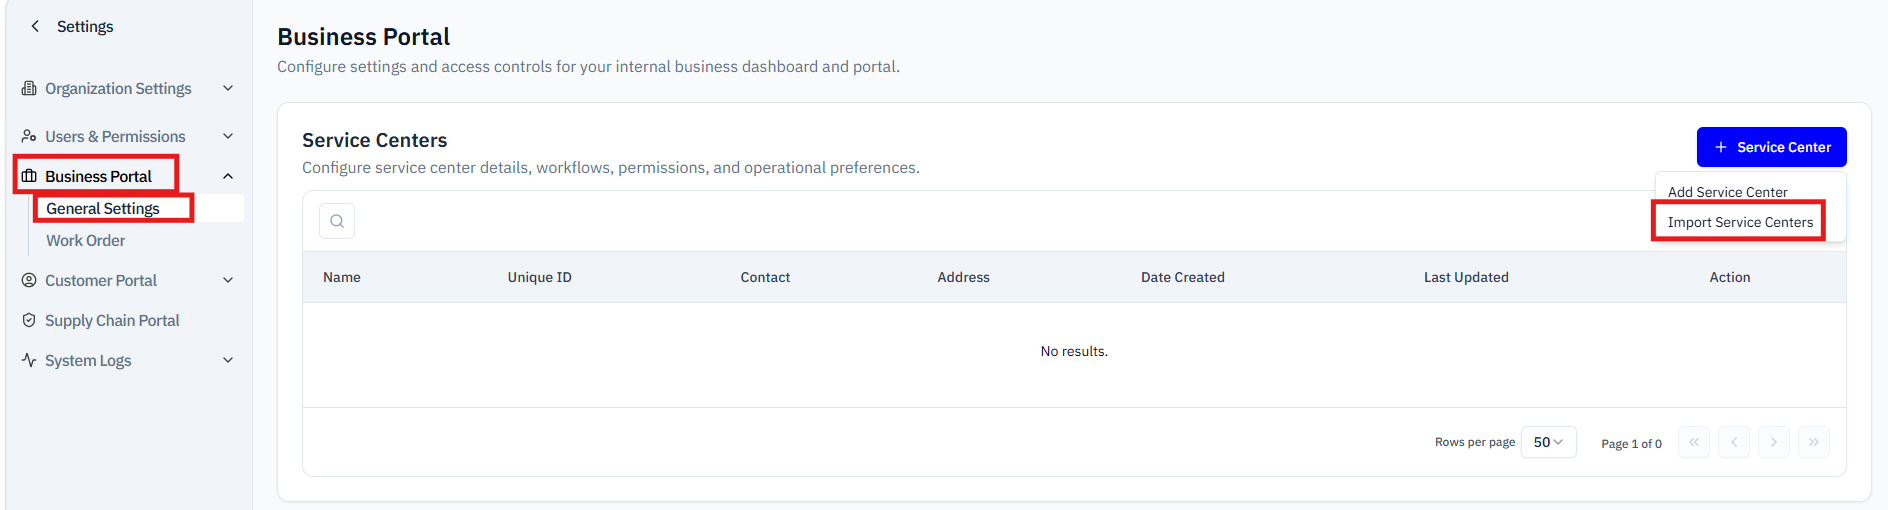Select Add Service Center menu option
1888x510 pixels.
[x=1727, y=192]
